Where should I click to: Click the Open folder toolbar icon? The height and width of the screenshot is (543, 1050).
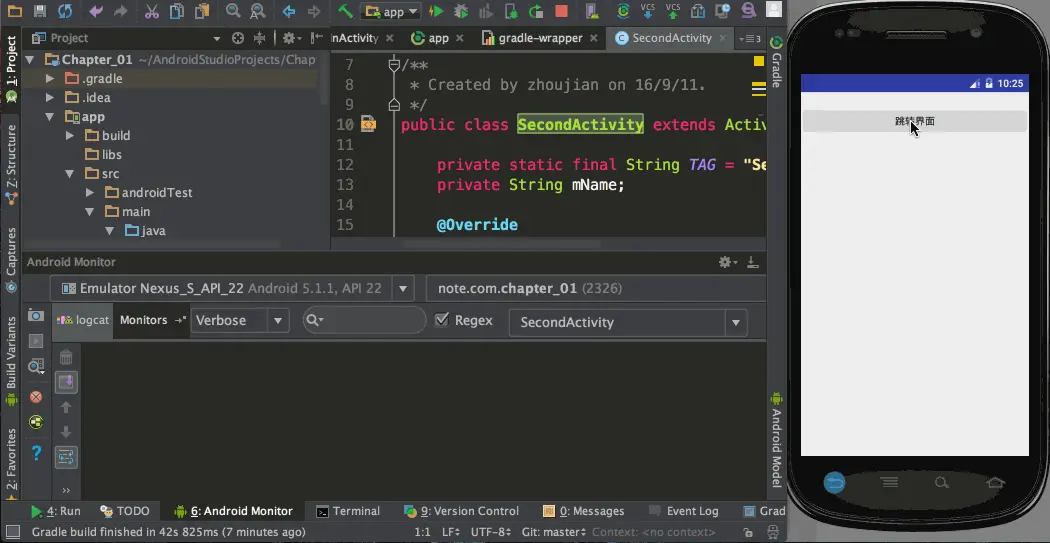pyautogui.click(x=13, y=11)
